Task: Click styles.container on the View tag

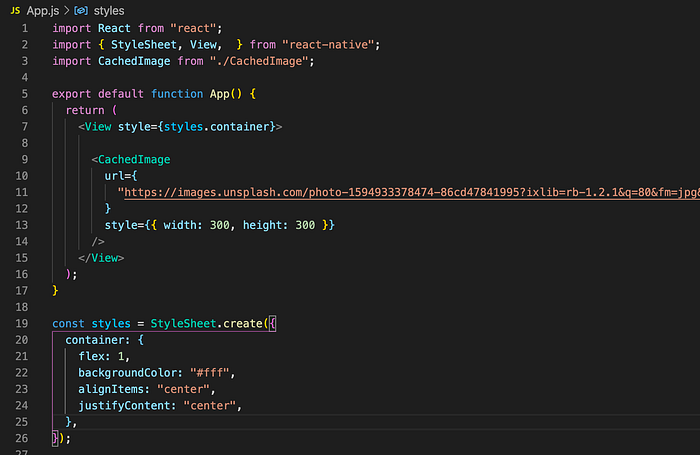Action: [216, 127]
